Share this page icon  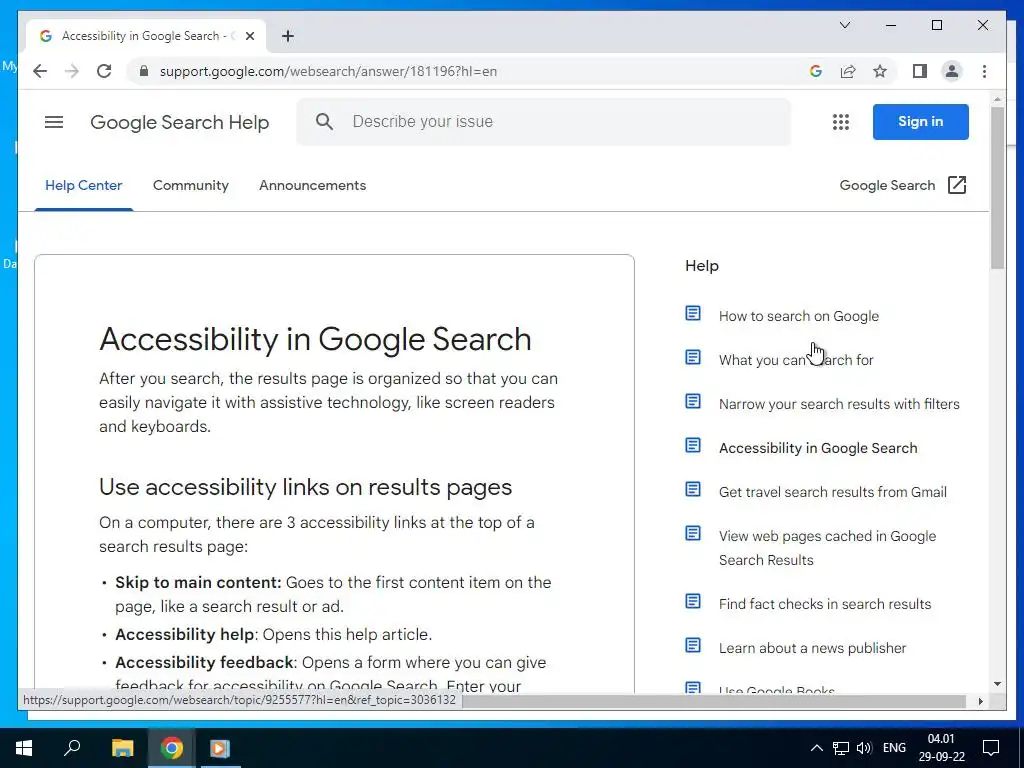tap(848, 71)
